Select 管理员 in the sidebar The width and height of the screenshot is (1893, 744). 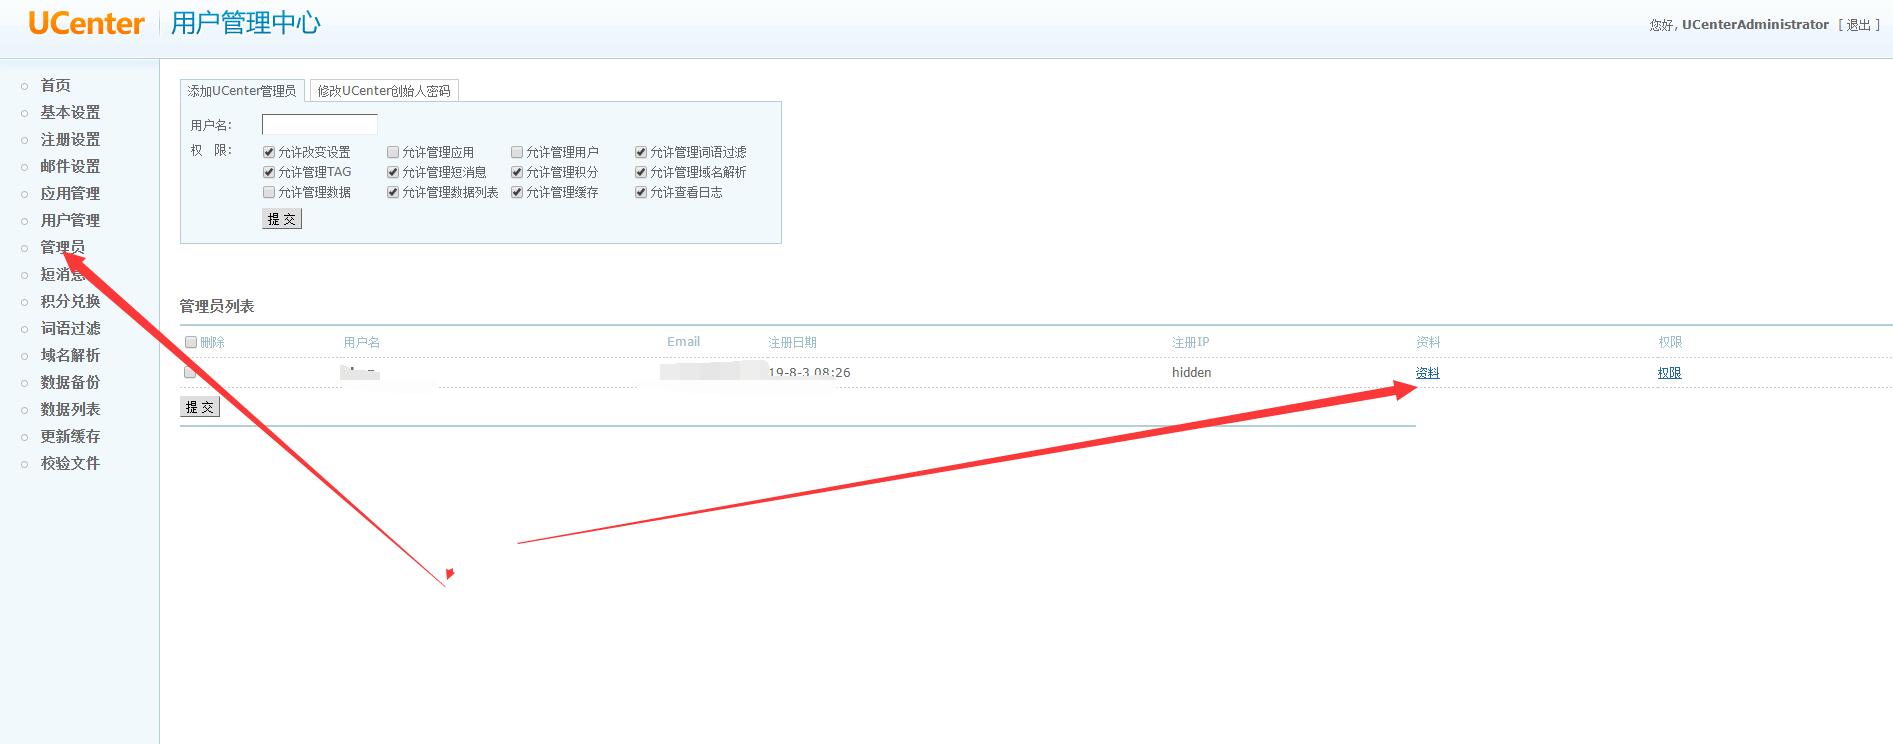[62, 247]
